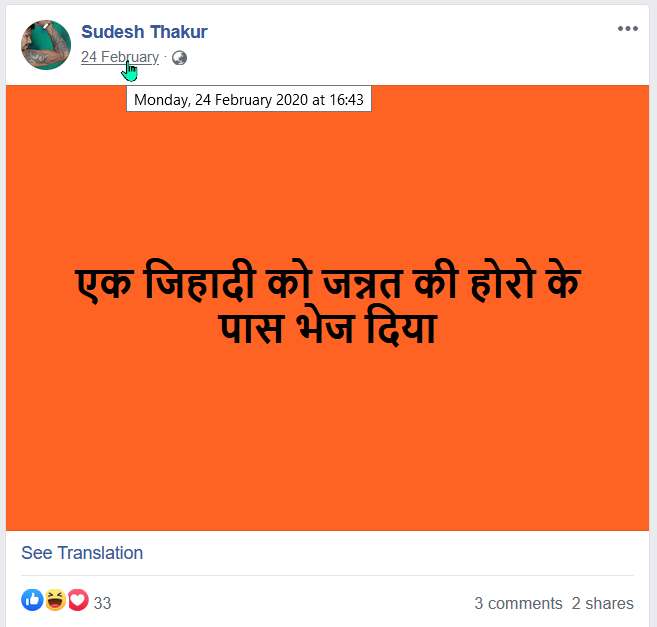View the 3 comments
The width and height of the screenshot is (657, 627).
click(518, 603)
